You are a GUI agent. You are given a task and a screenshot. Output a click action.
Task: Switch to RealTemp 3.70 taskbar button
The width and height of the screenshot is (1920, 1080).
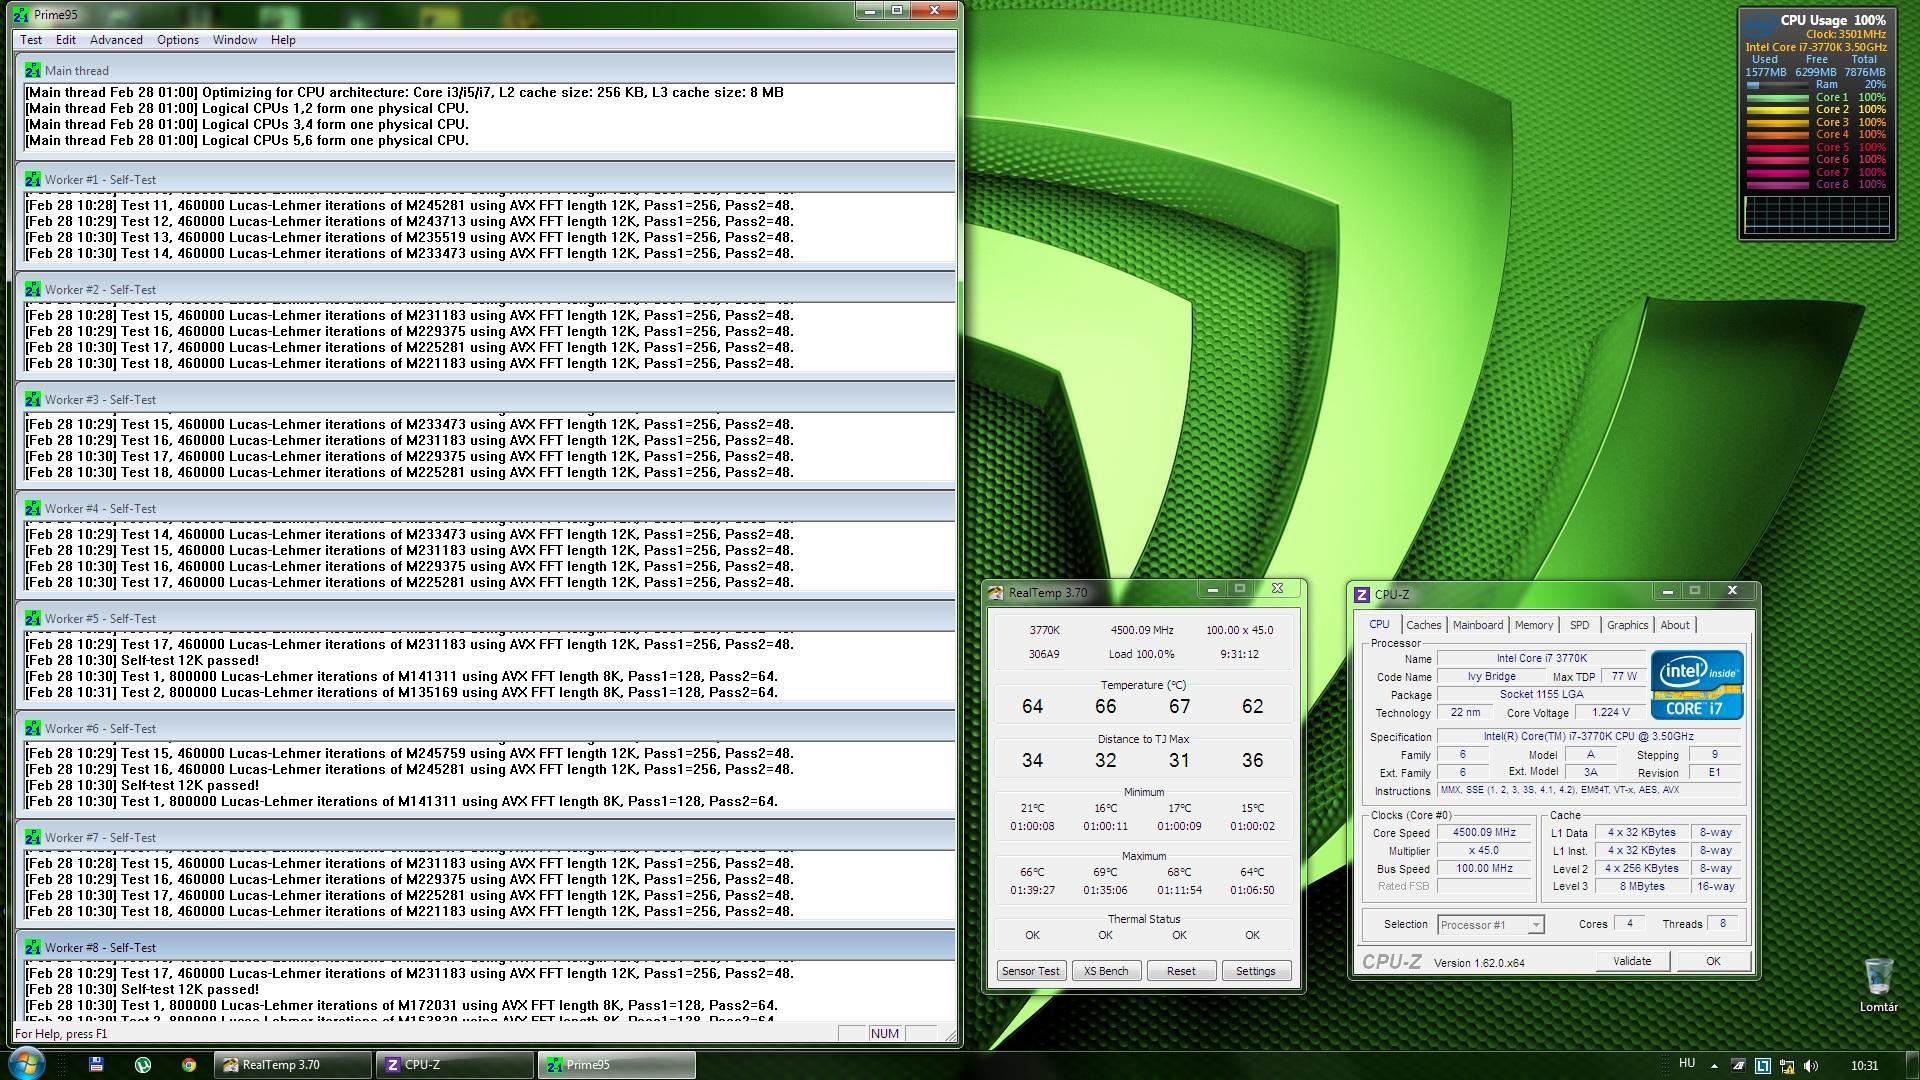coord(293,1065)
